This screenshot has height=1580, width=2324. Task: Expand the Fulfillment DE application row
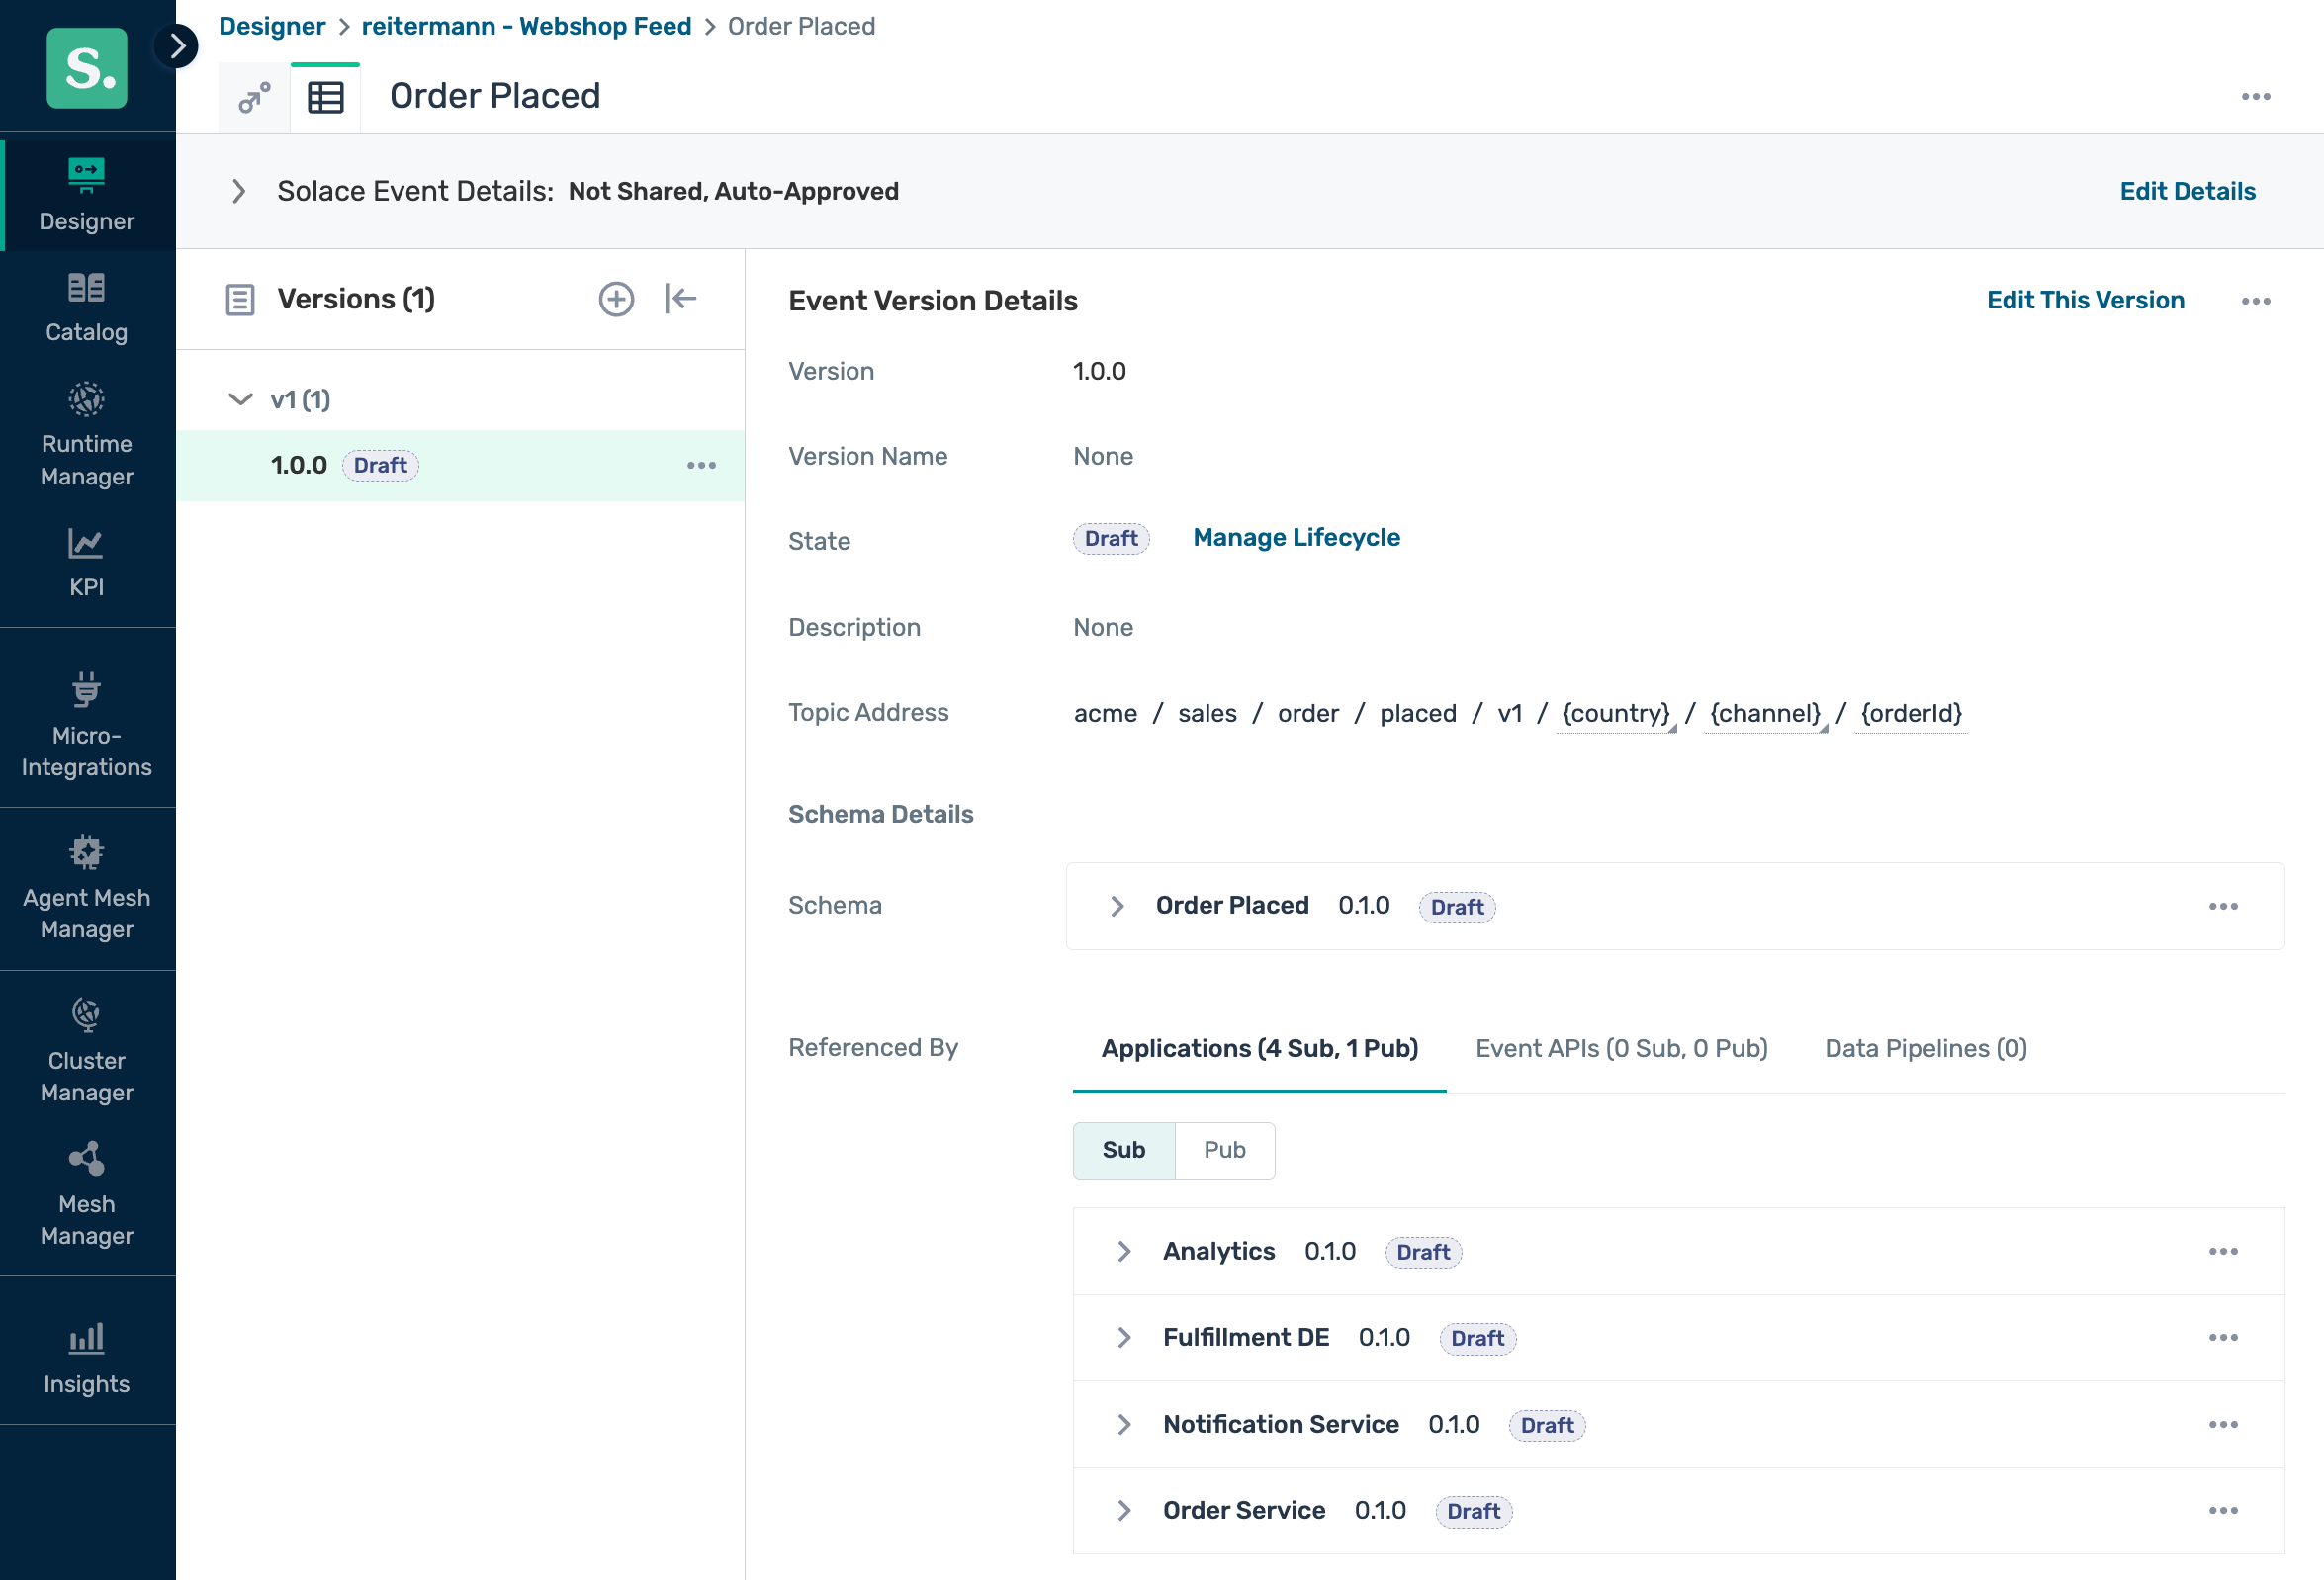(x=1124, y=1337)
